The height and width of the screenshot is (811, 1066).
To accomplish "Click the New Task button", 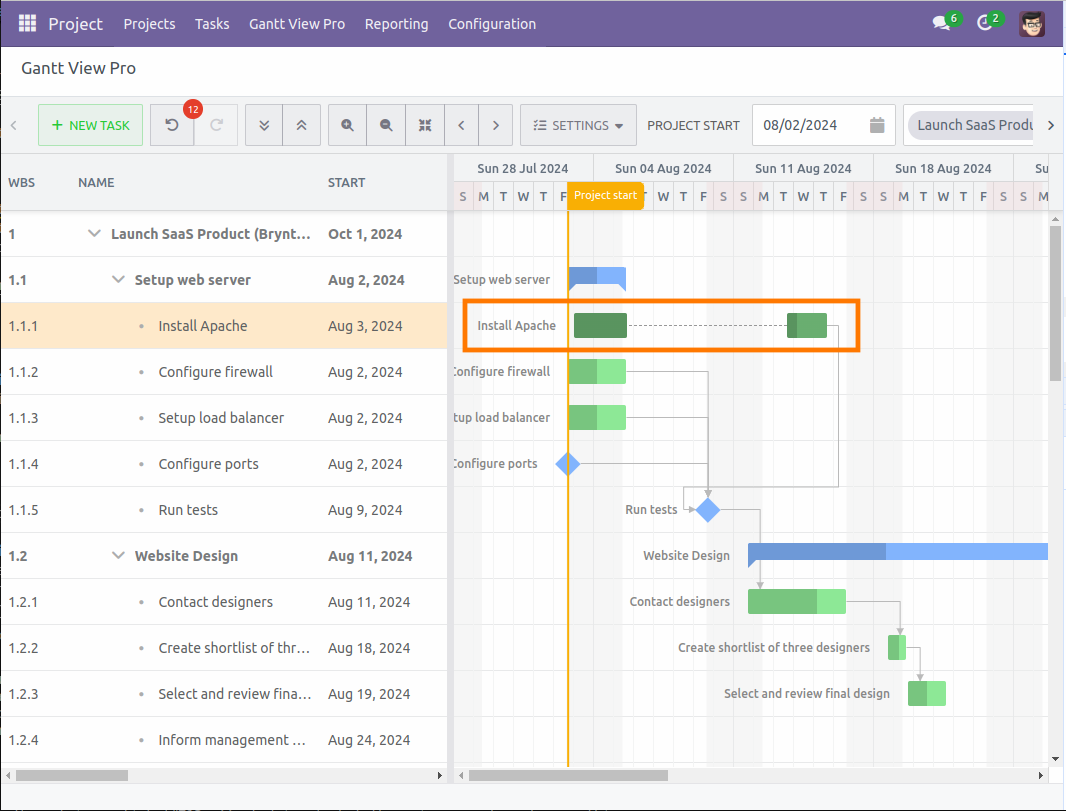I will (90, 125).
